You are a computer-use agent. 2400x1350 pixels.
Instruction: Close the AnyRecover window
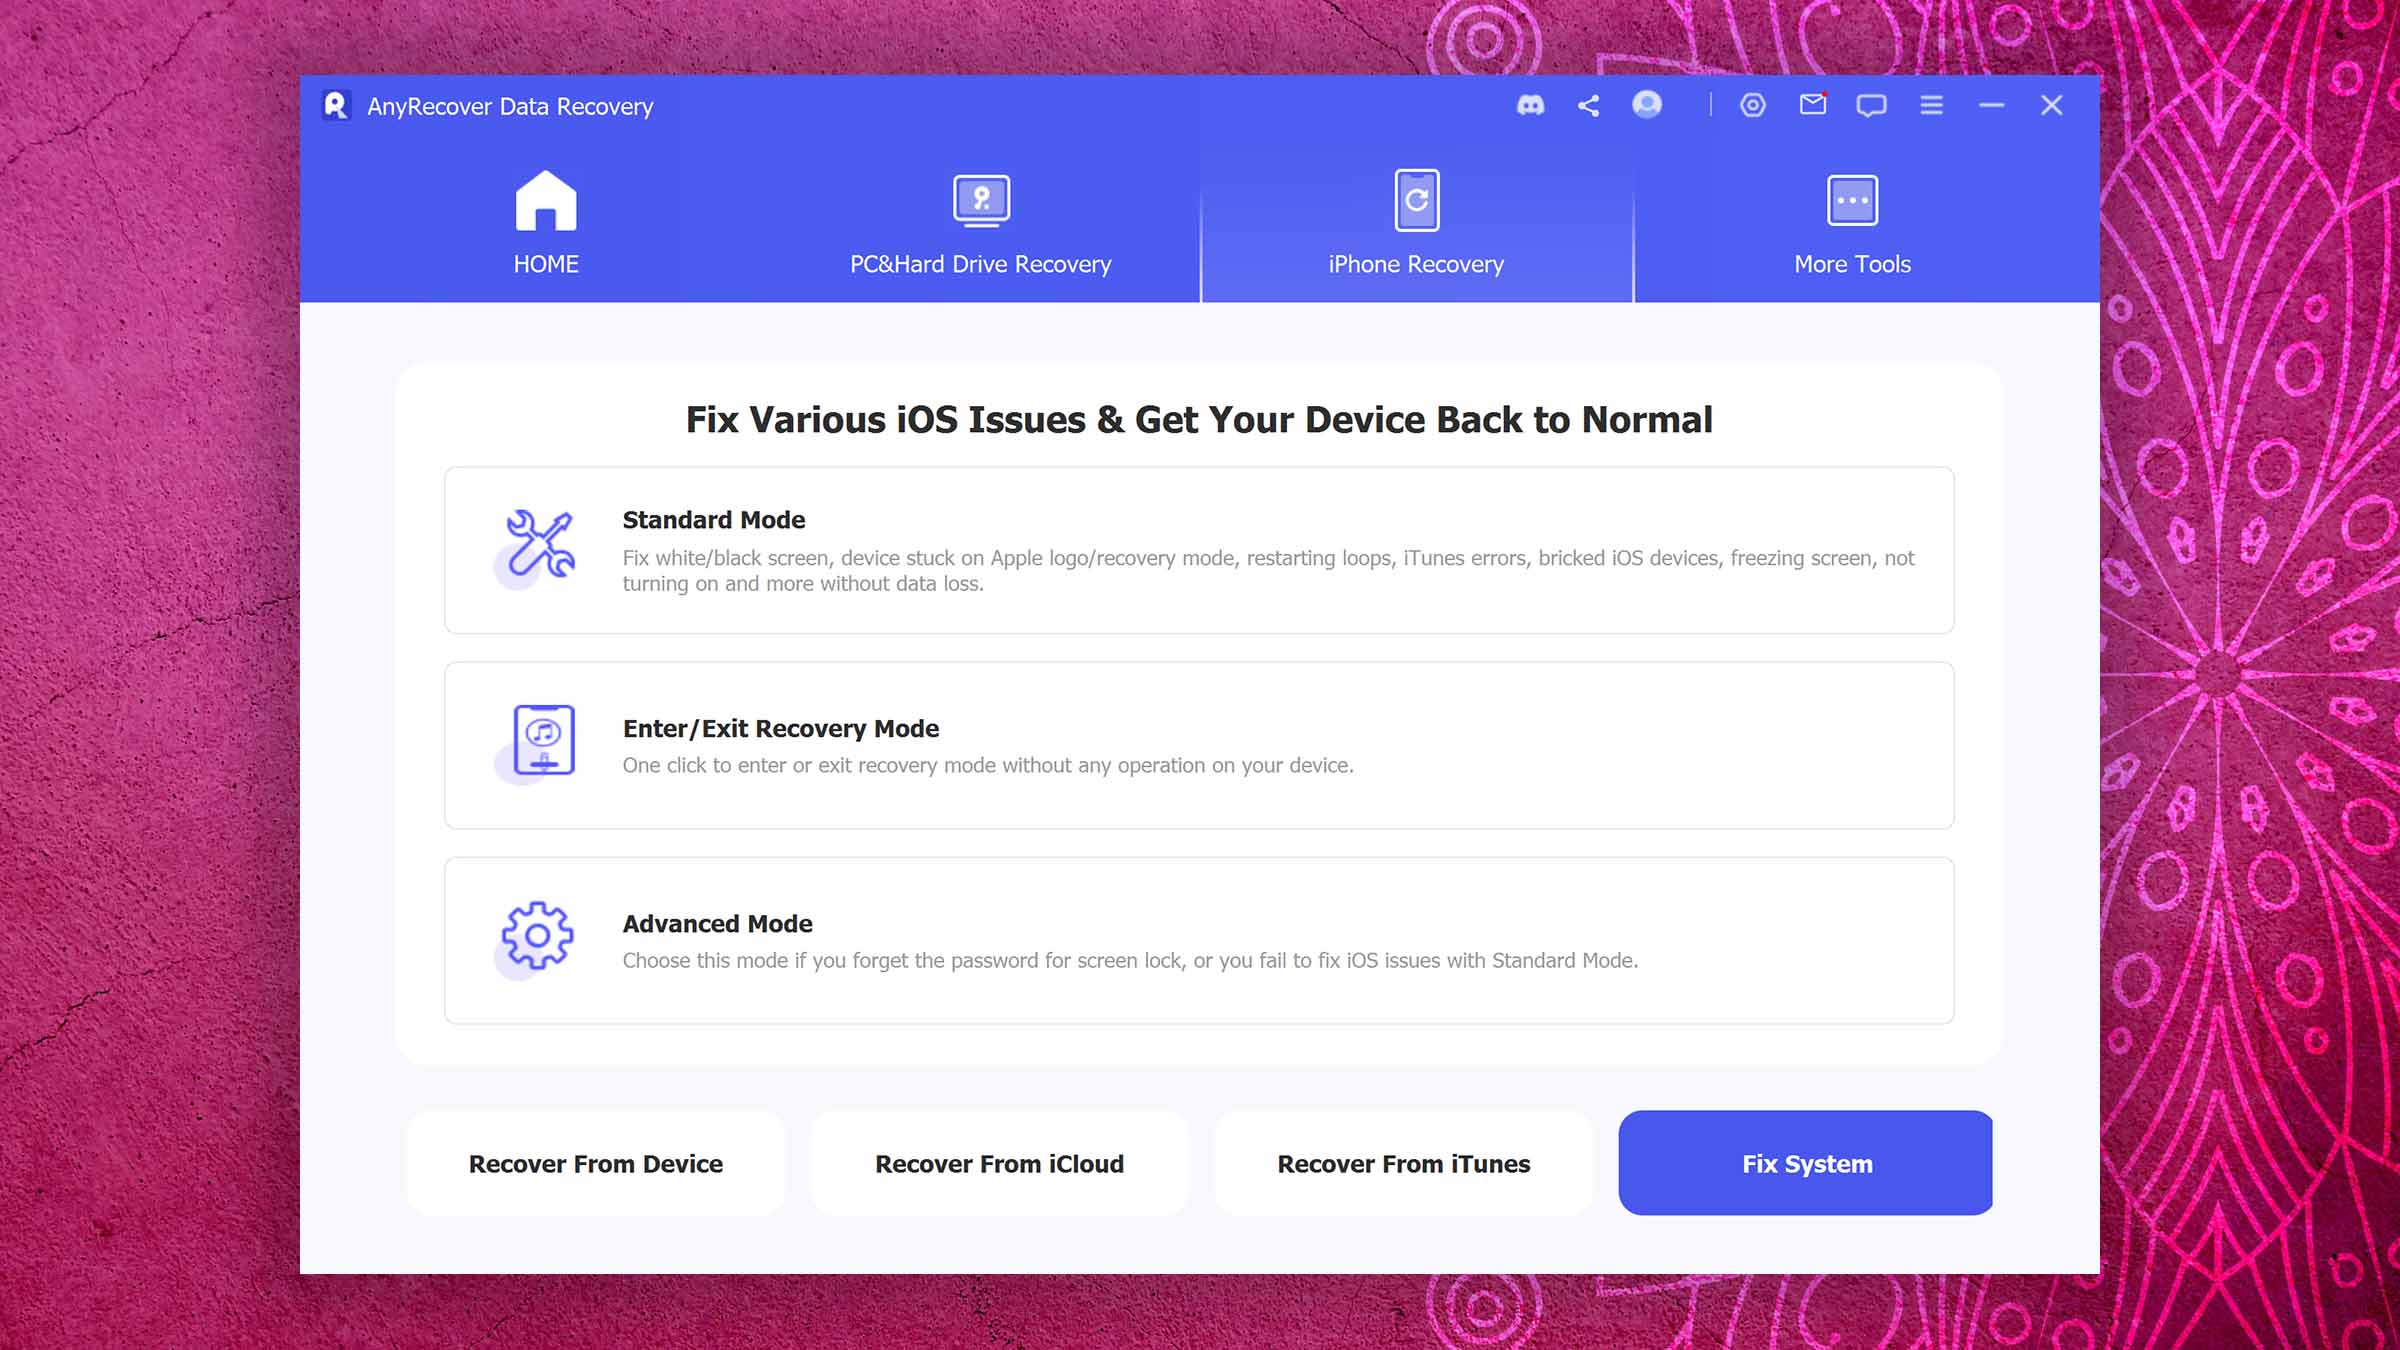(x=2051, y=105)
